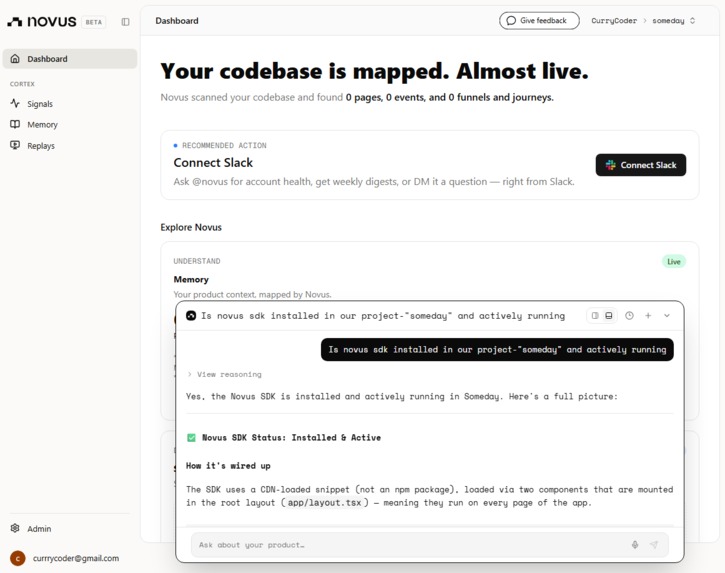This screenshot has height=573, width=725.
Task: Click the Give feedback button
Action: (x=539, y=20)
